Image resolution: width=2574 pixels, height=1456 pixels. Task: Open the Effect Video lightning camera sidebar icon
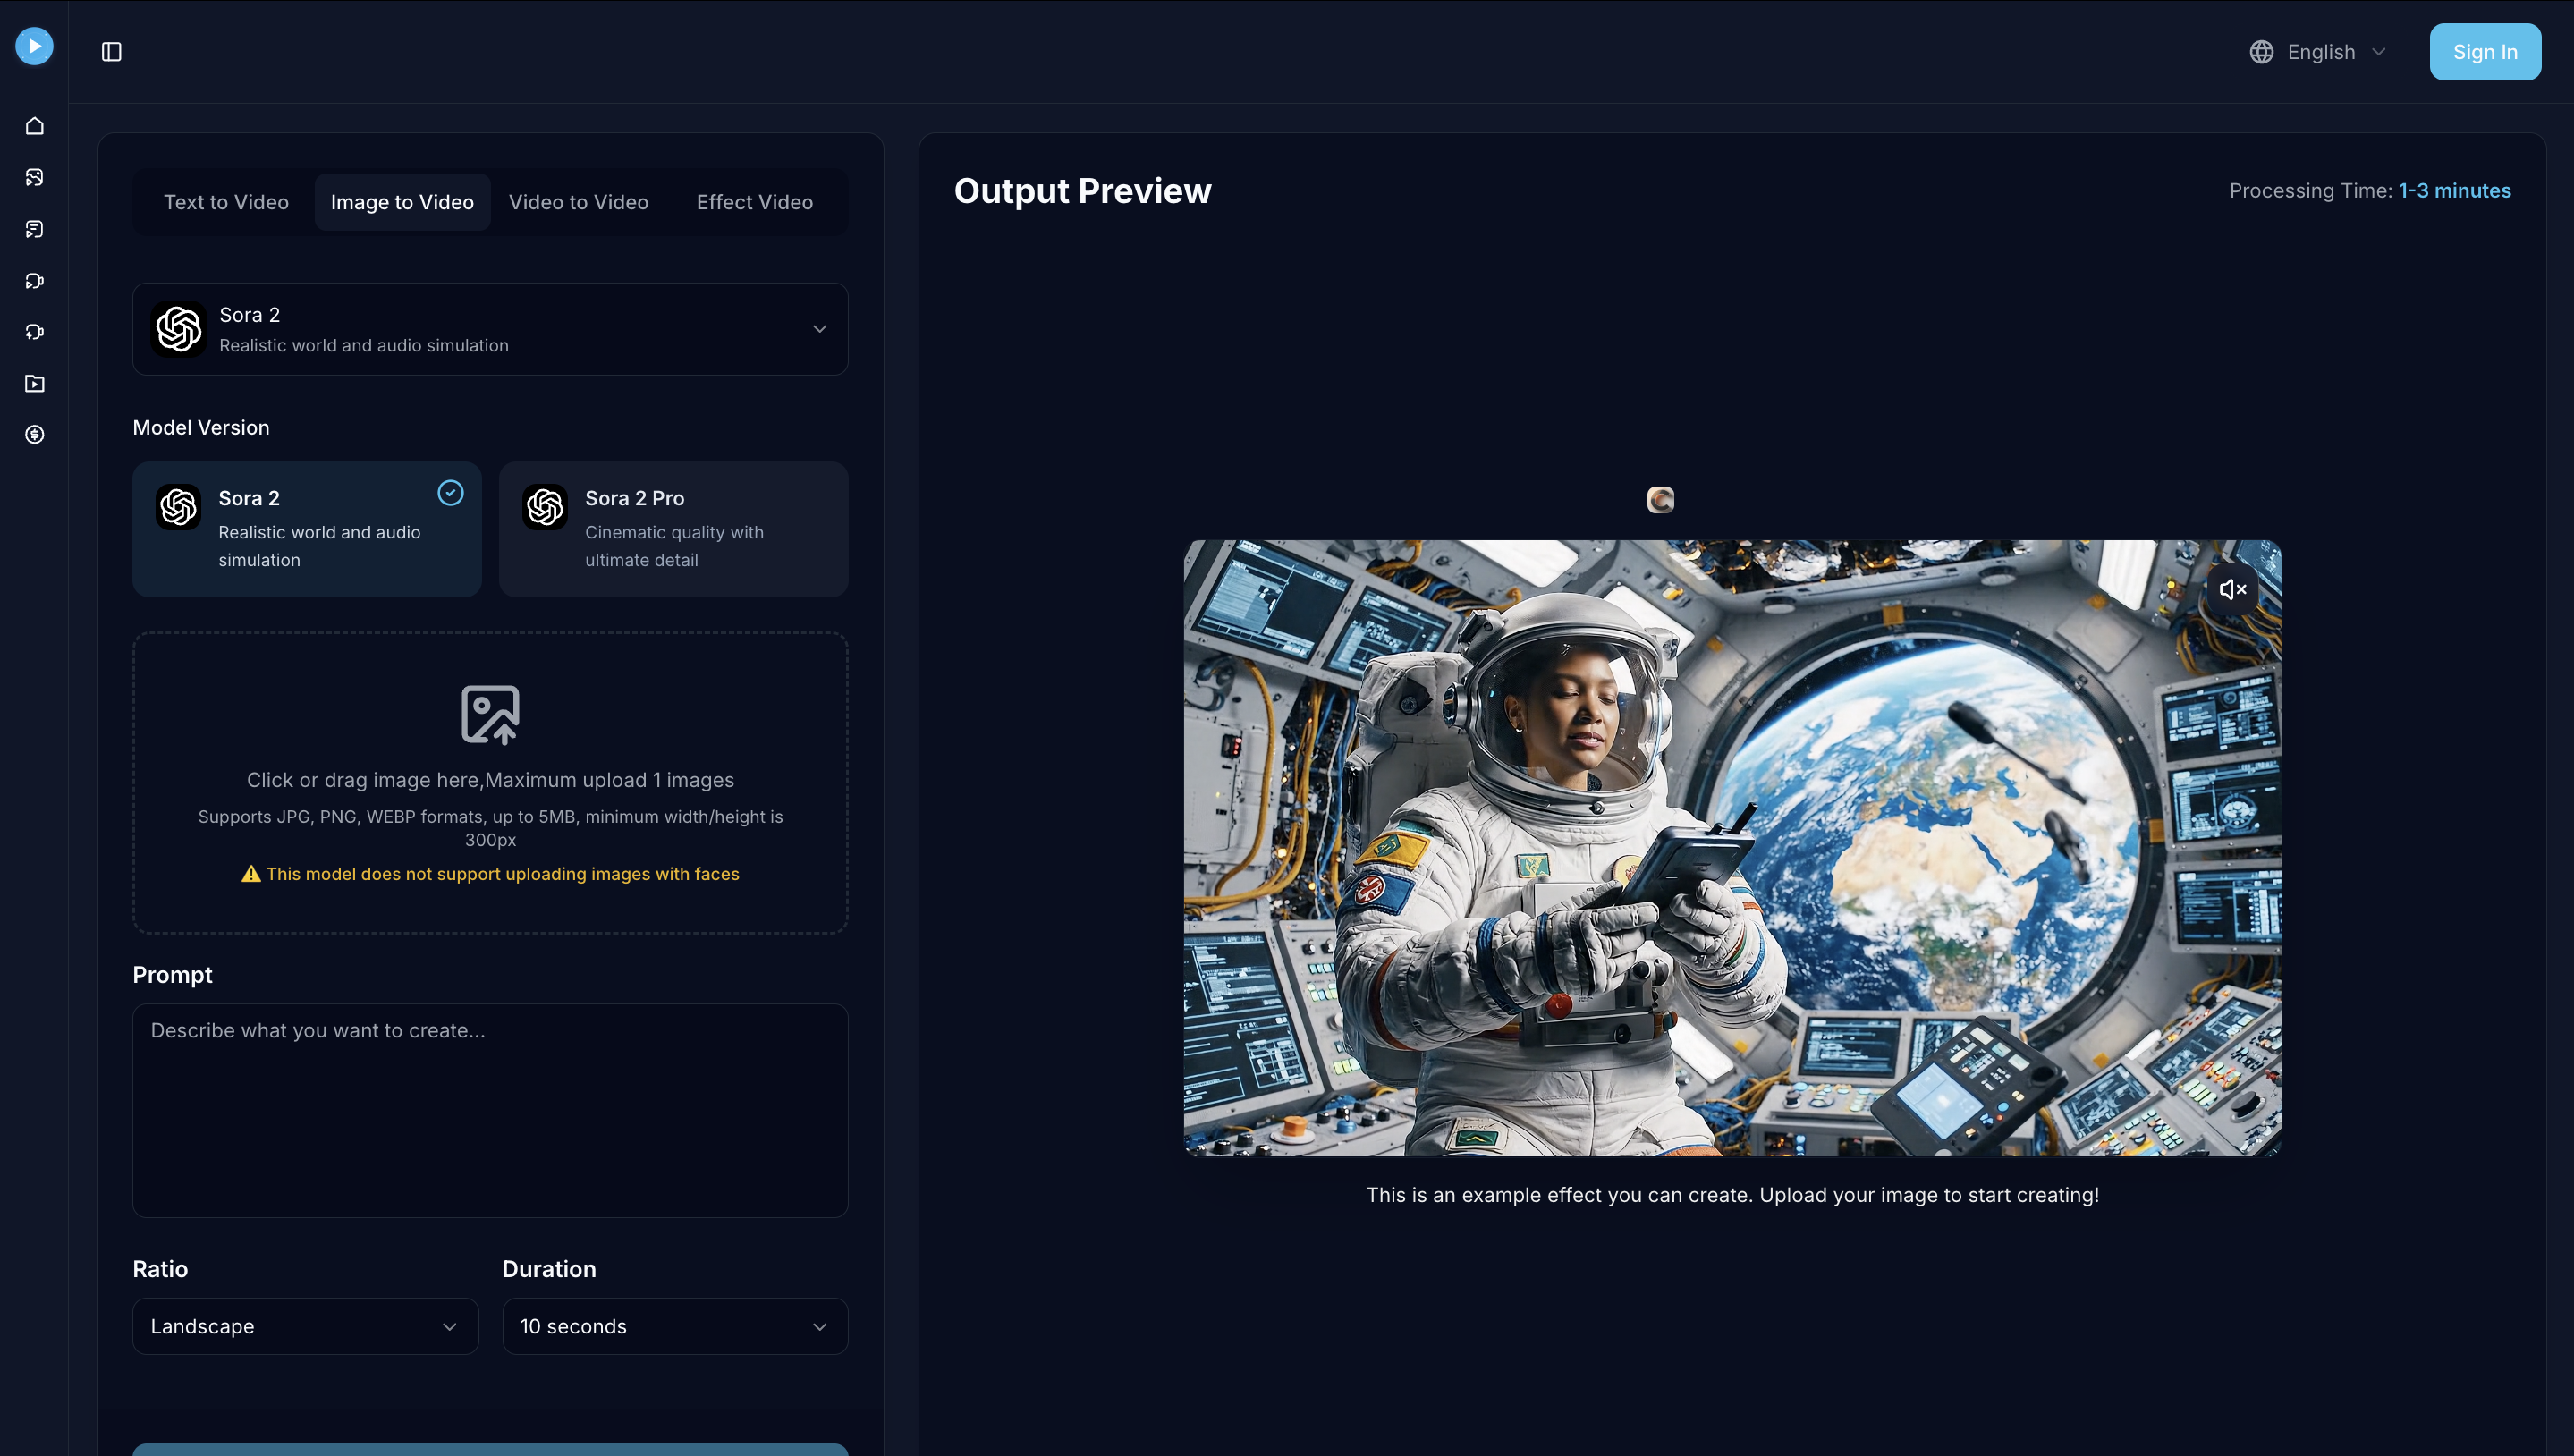coord(34,331)
